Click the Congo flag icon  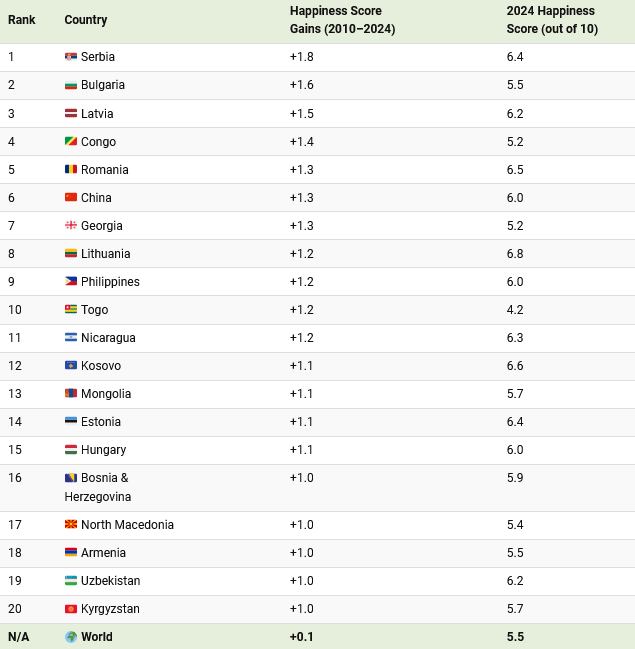tap(71, 142)
